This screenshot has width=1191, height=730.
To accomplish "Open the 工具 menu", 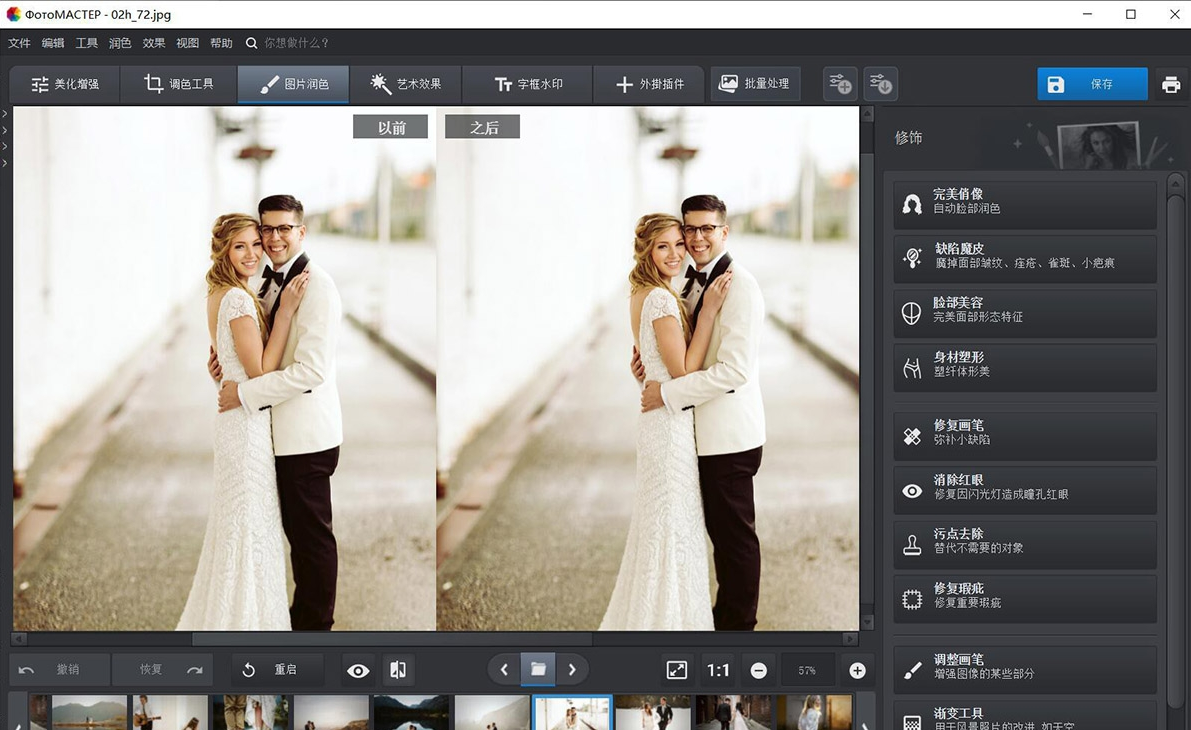I will [86, 43].
